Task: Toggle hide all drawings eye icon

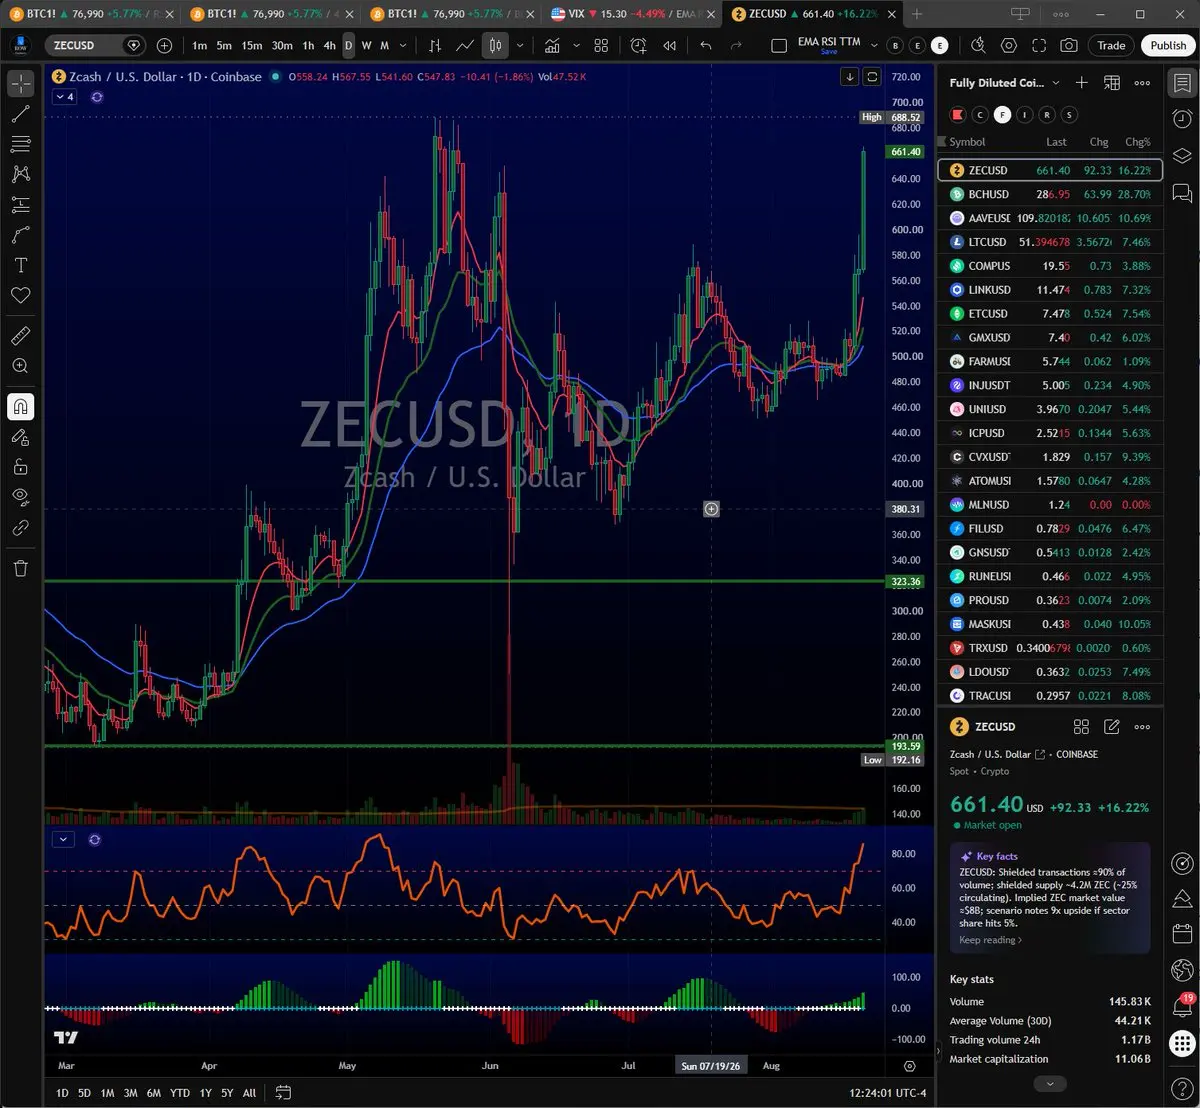Action: pyautogui.click(x=20, y=497)
